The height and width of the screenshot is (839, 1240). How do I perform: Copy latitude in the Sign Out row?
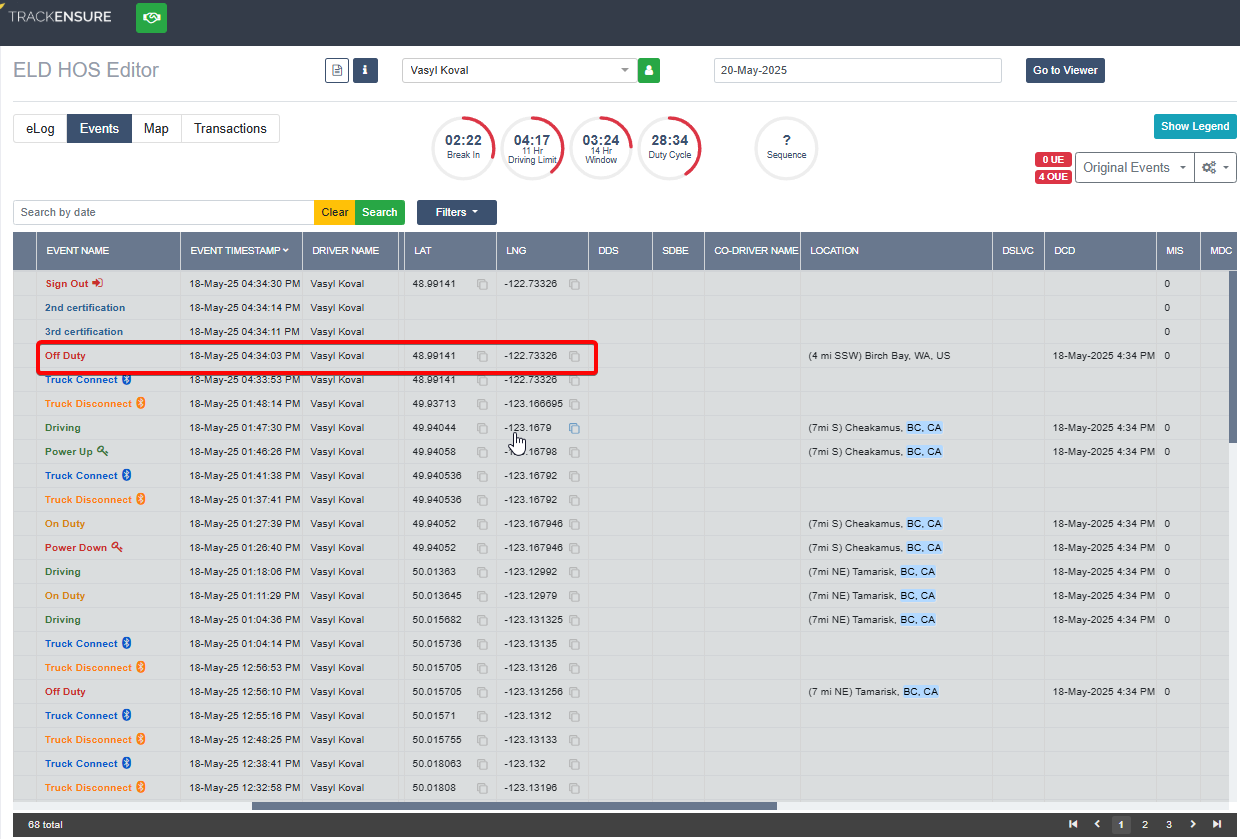point(482,284)
